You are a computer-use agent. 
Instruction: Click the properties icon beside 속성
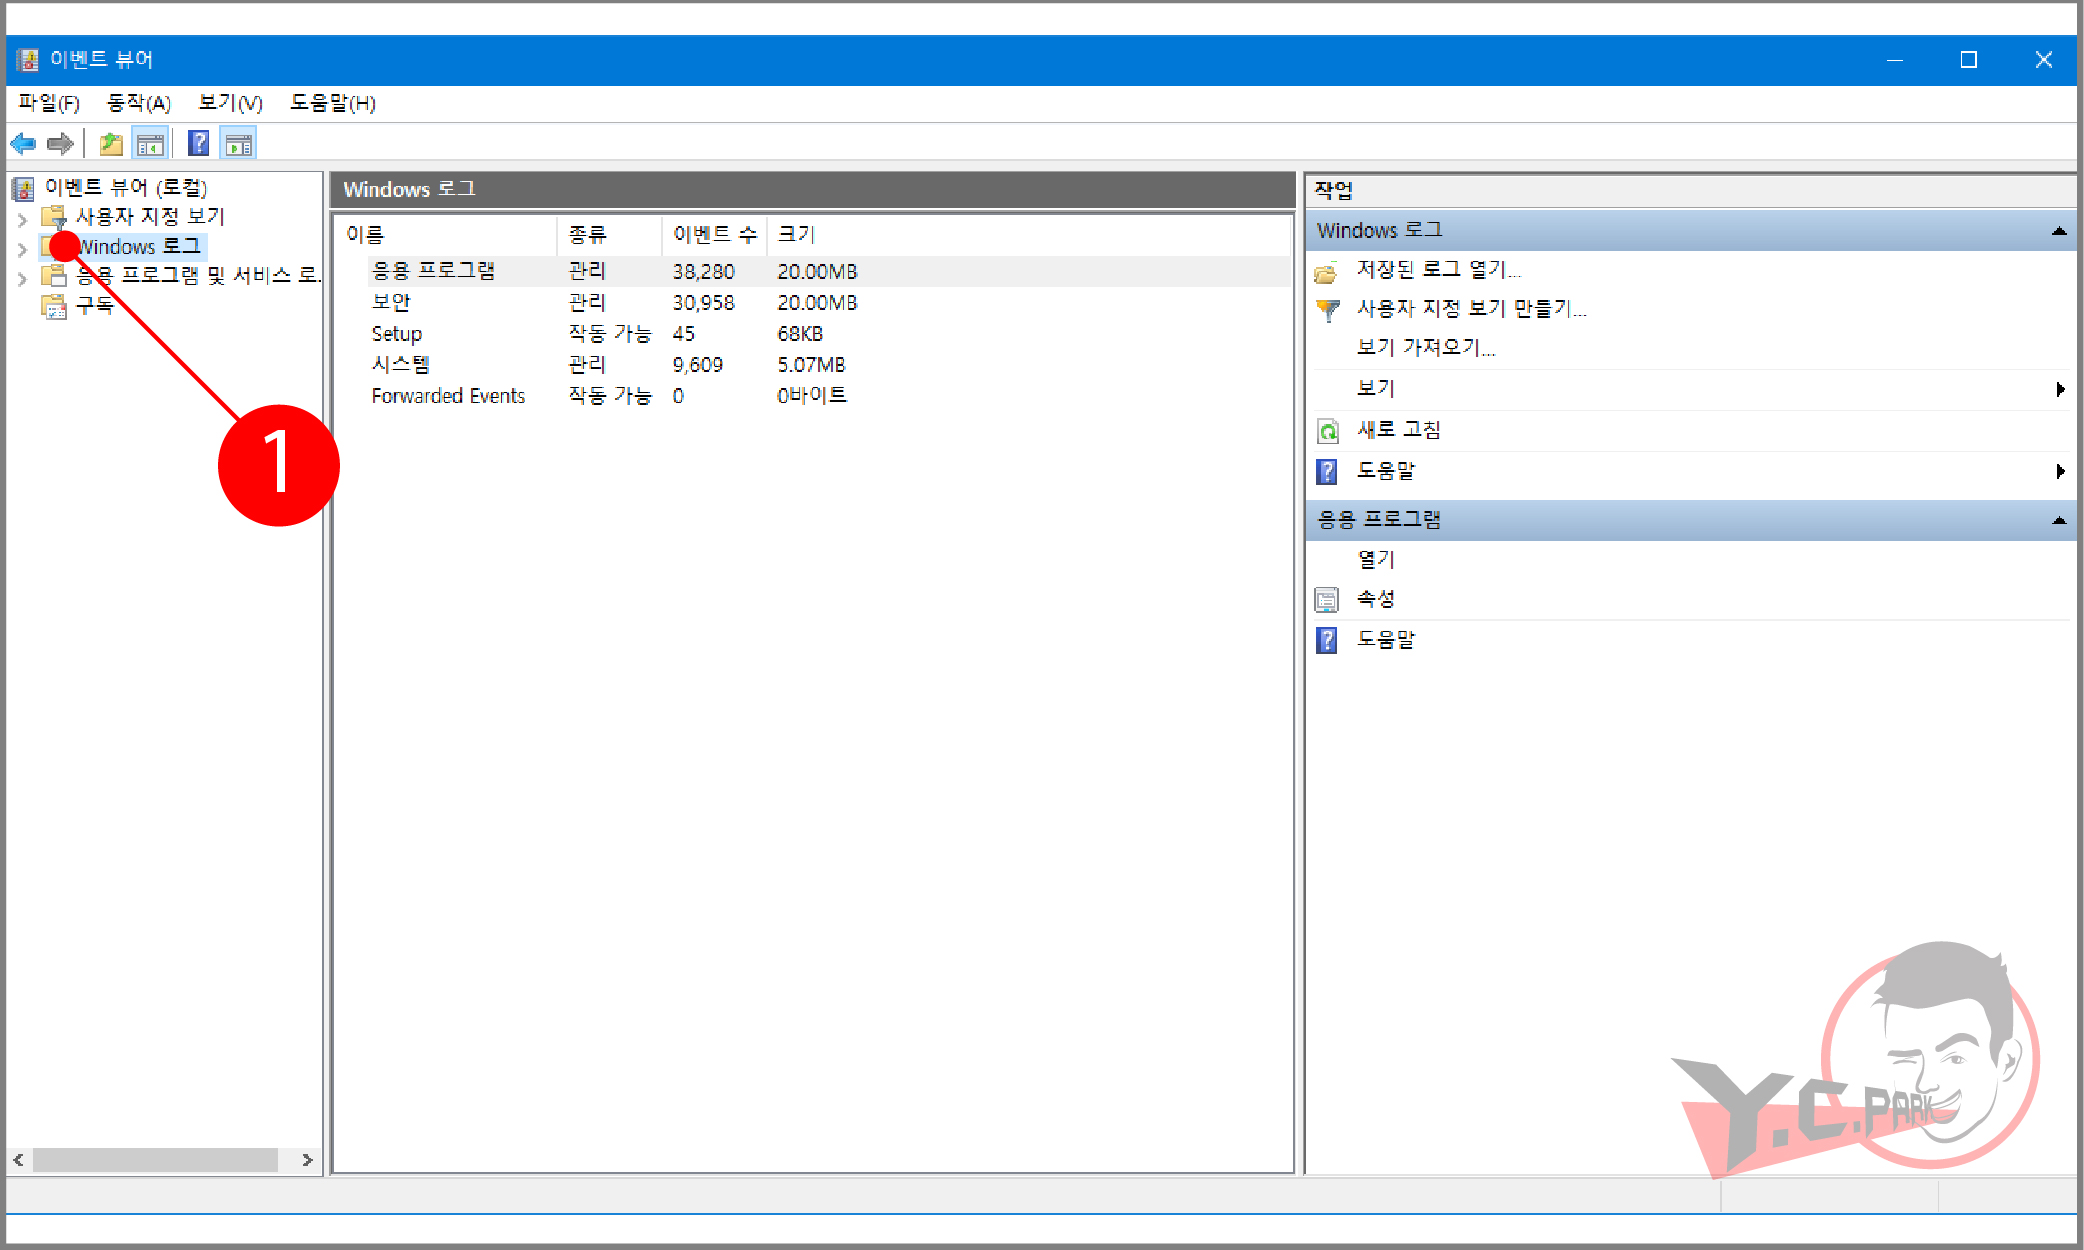pos(1326,598)
